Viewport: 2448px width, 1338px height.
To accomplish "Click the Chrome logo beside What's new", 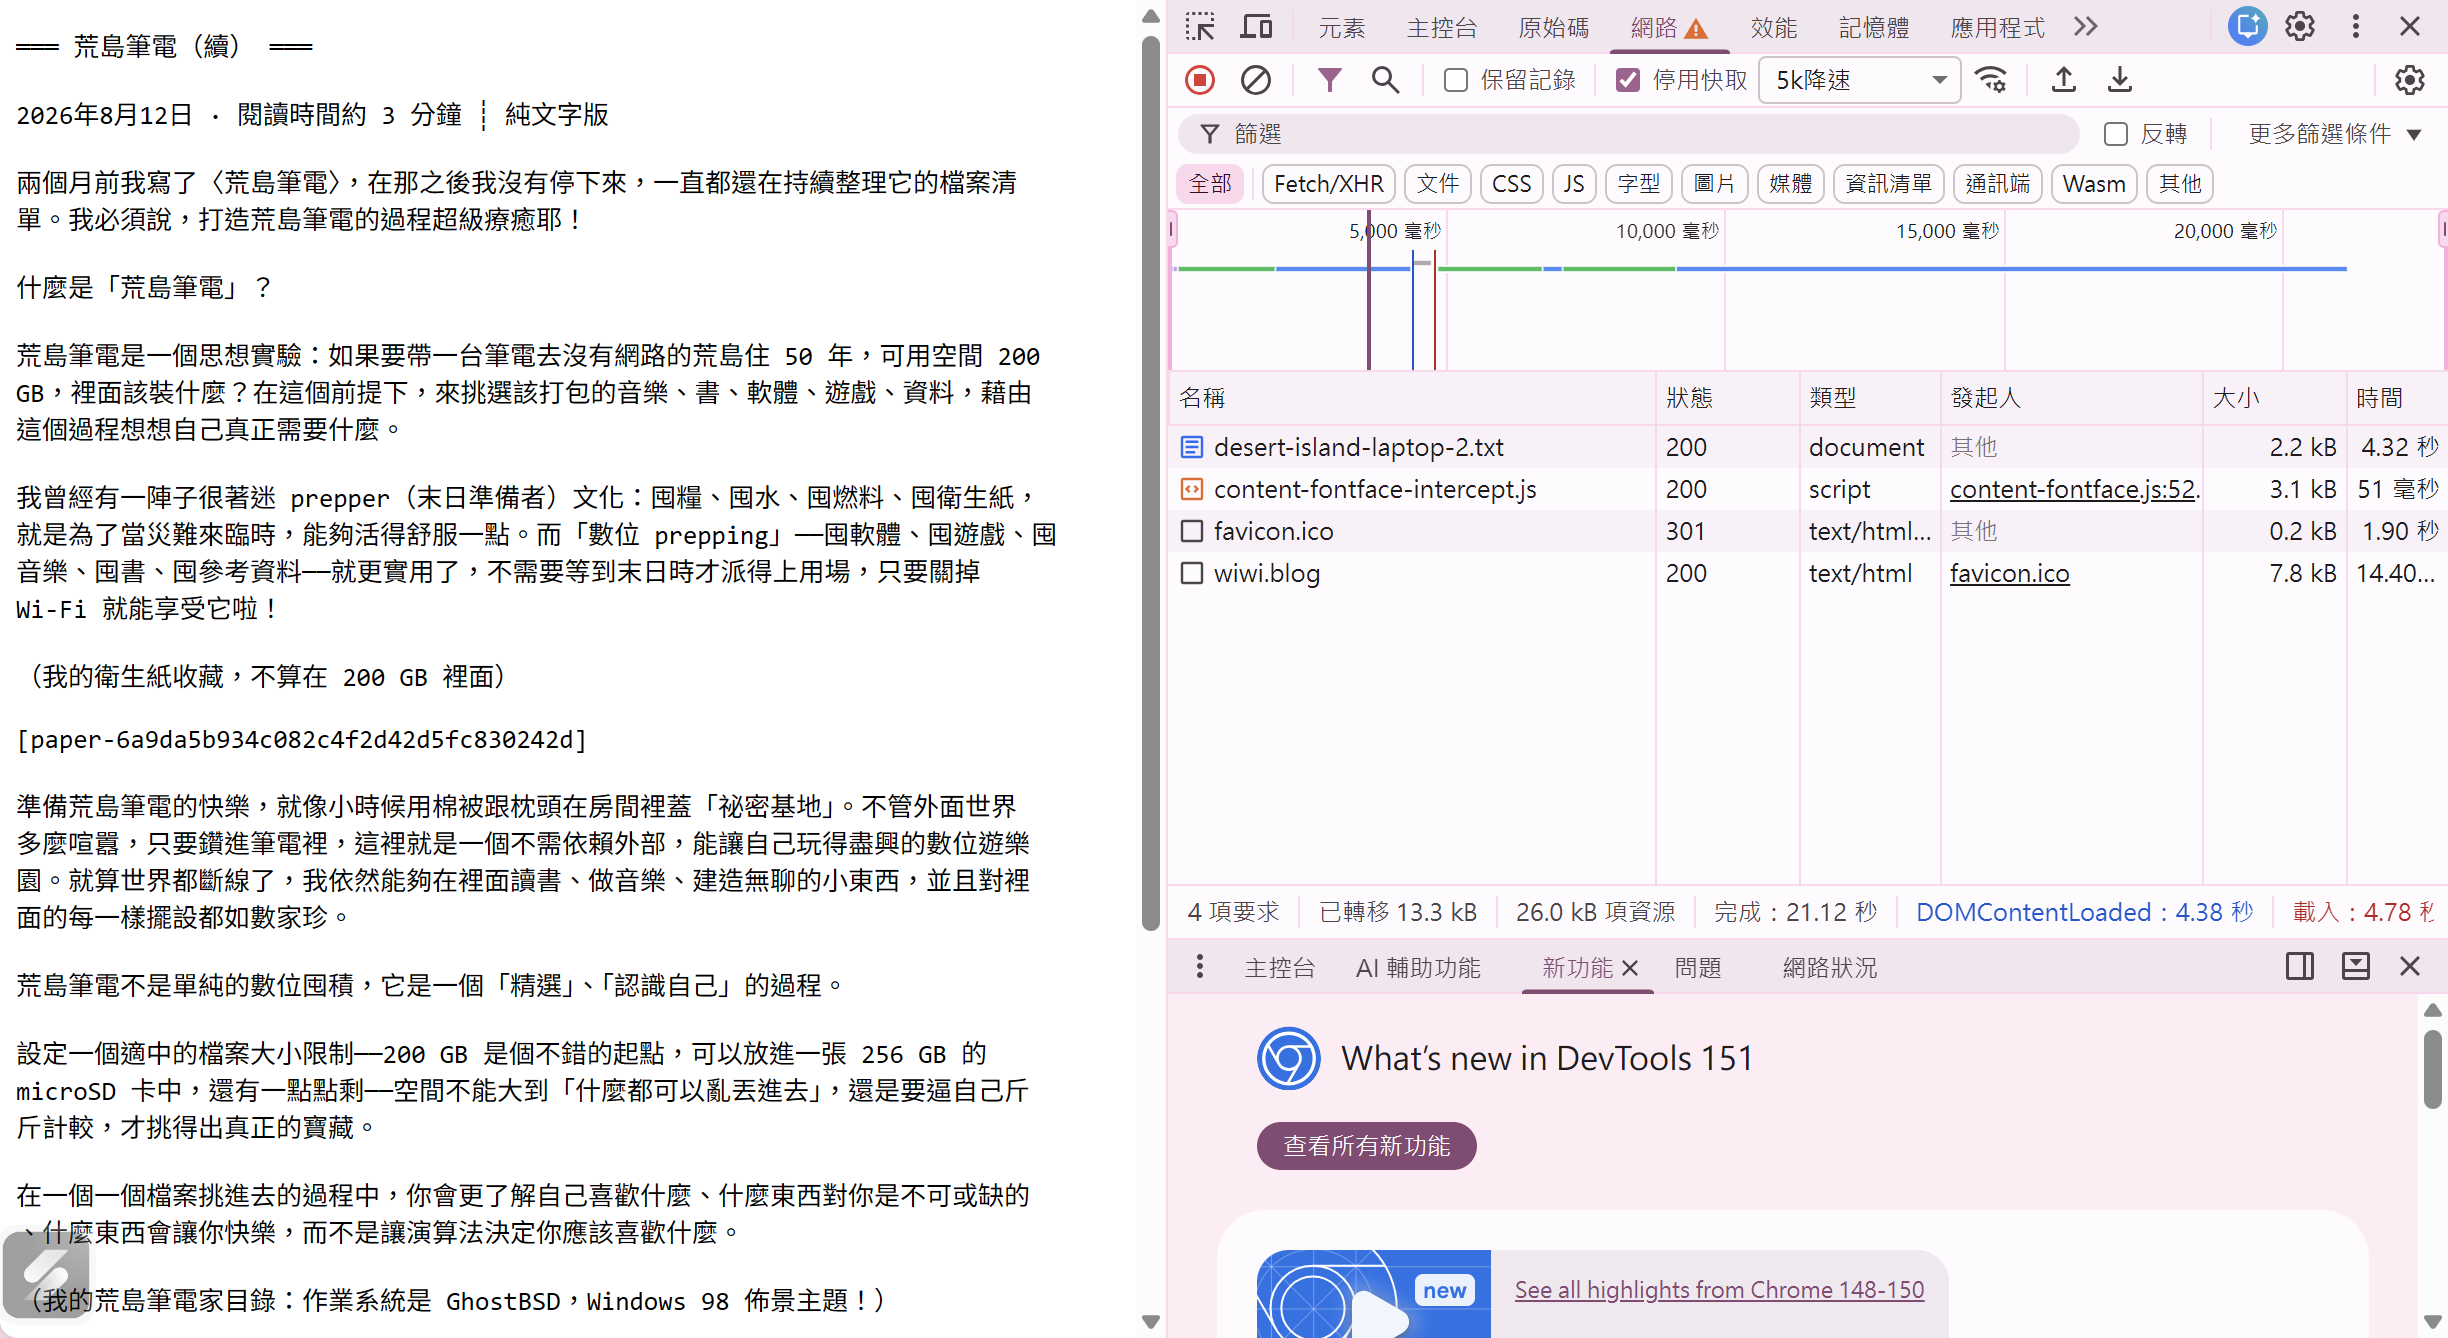I will click(1289, 1058).
